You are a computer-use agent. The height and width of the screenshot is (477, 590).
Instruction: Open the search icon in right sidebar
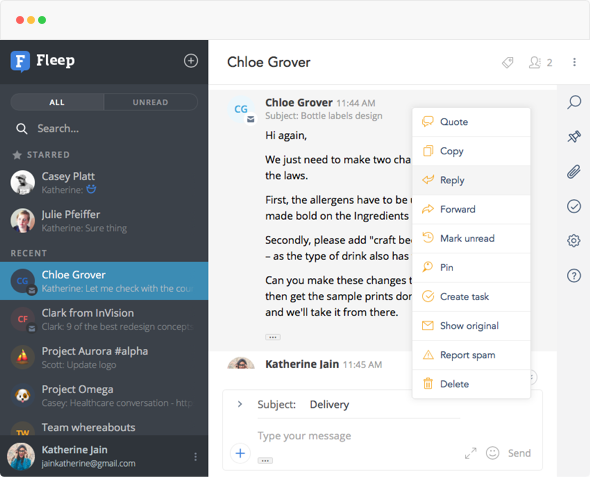(574, 102)
